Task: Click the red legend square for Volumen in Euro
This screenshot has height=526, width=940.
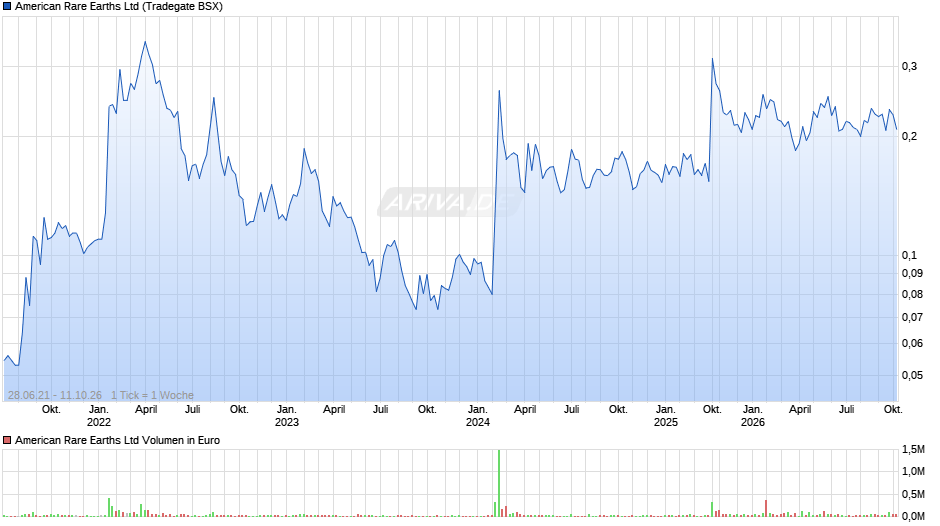Action: click(7, 440)
